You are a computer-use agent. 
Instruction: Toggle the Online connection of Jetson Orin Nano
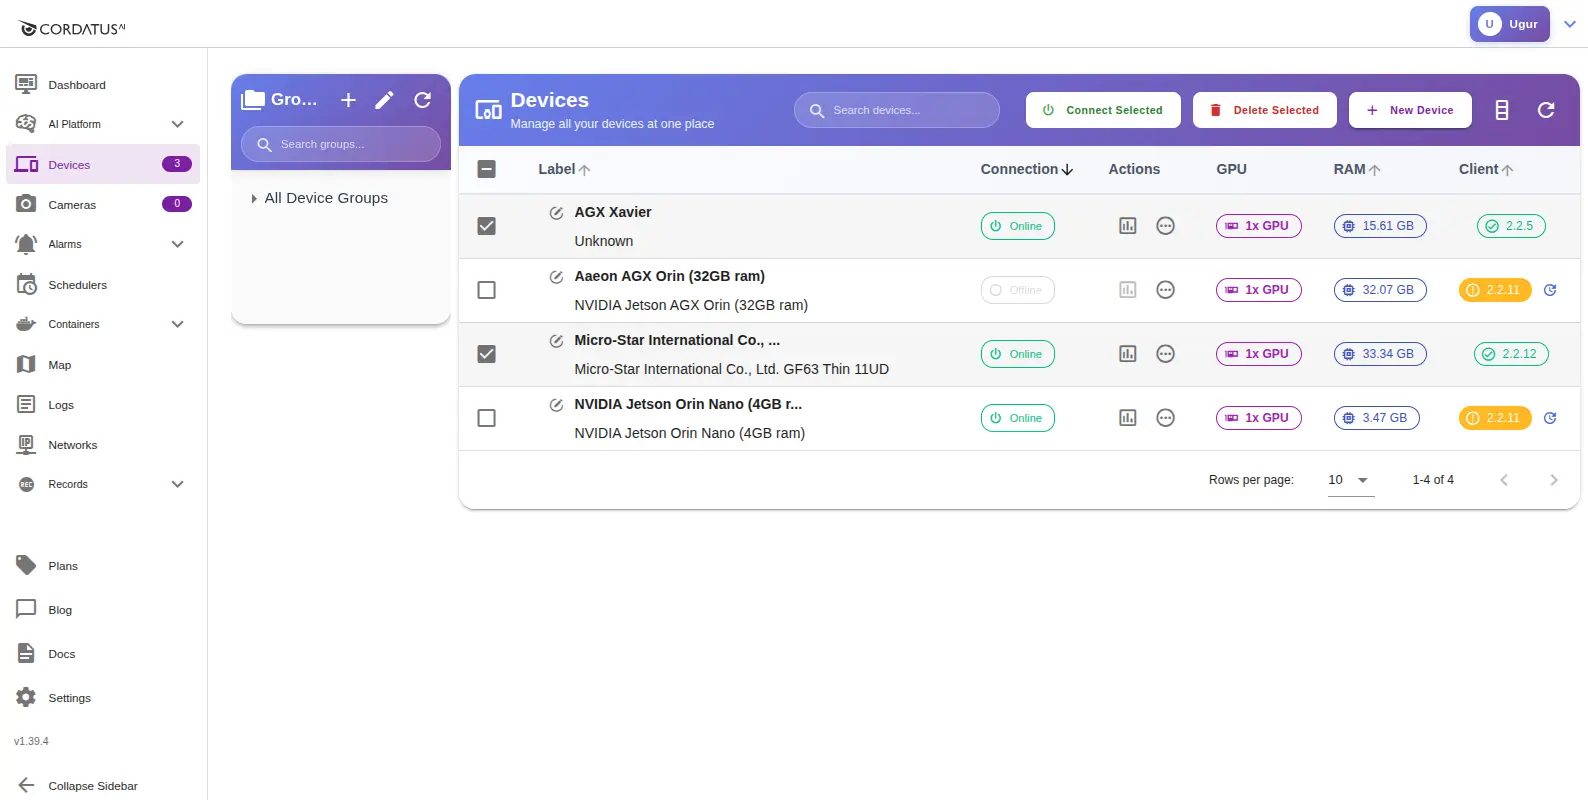pyautogui.click(x=1017, y=418)
